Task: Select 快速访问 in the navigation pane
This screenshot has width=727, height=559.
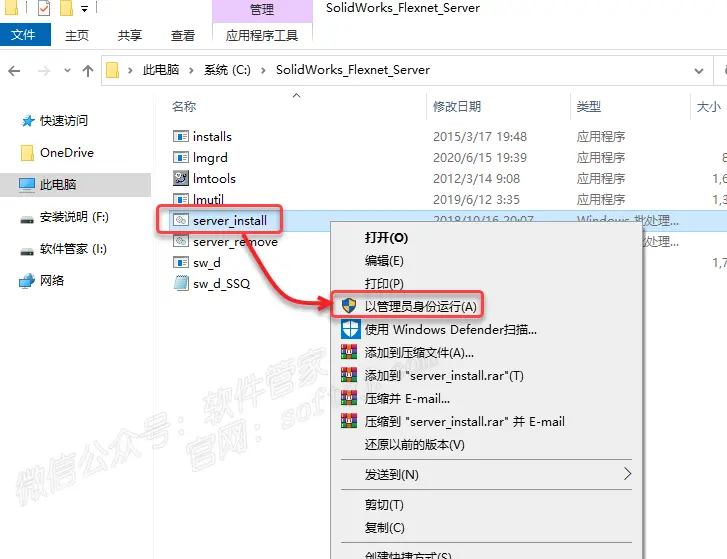Action: click(64, 121)
